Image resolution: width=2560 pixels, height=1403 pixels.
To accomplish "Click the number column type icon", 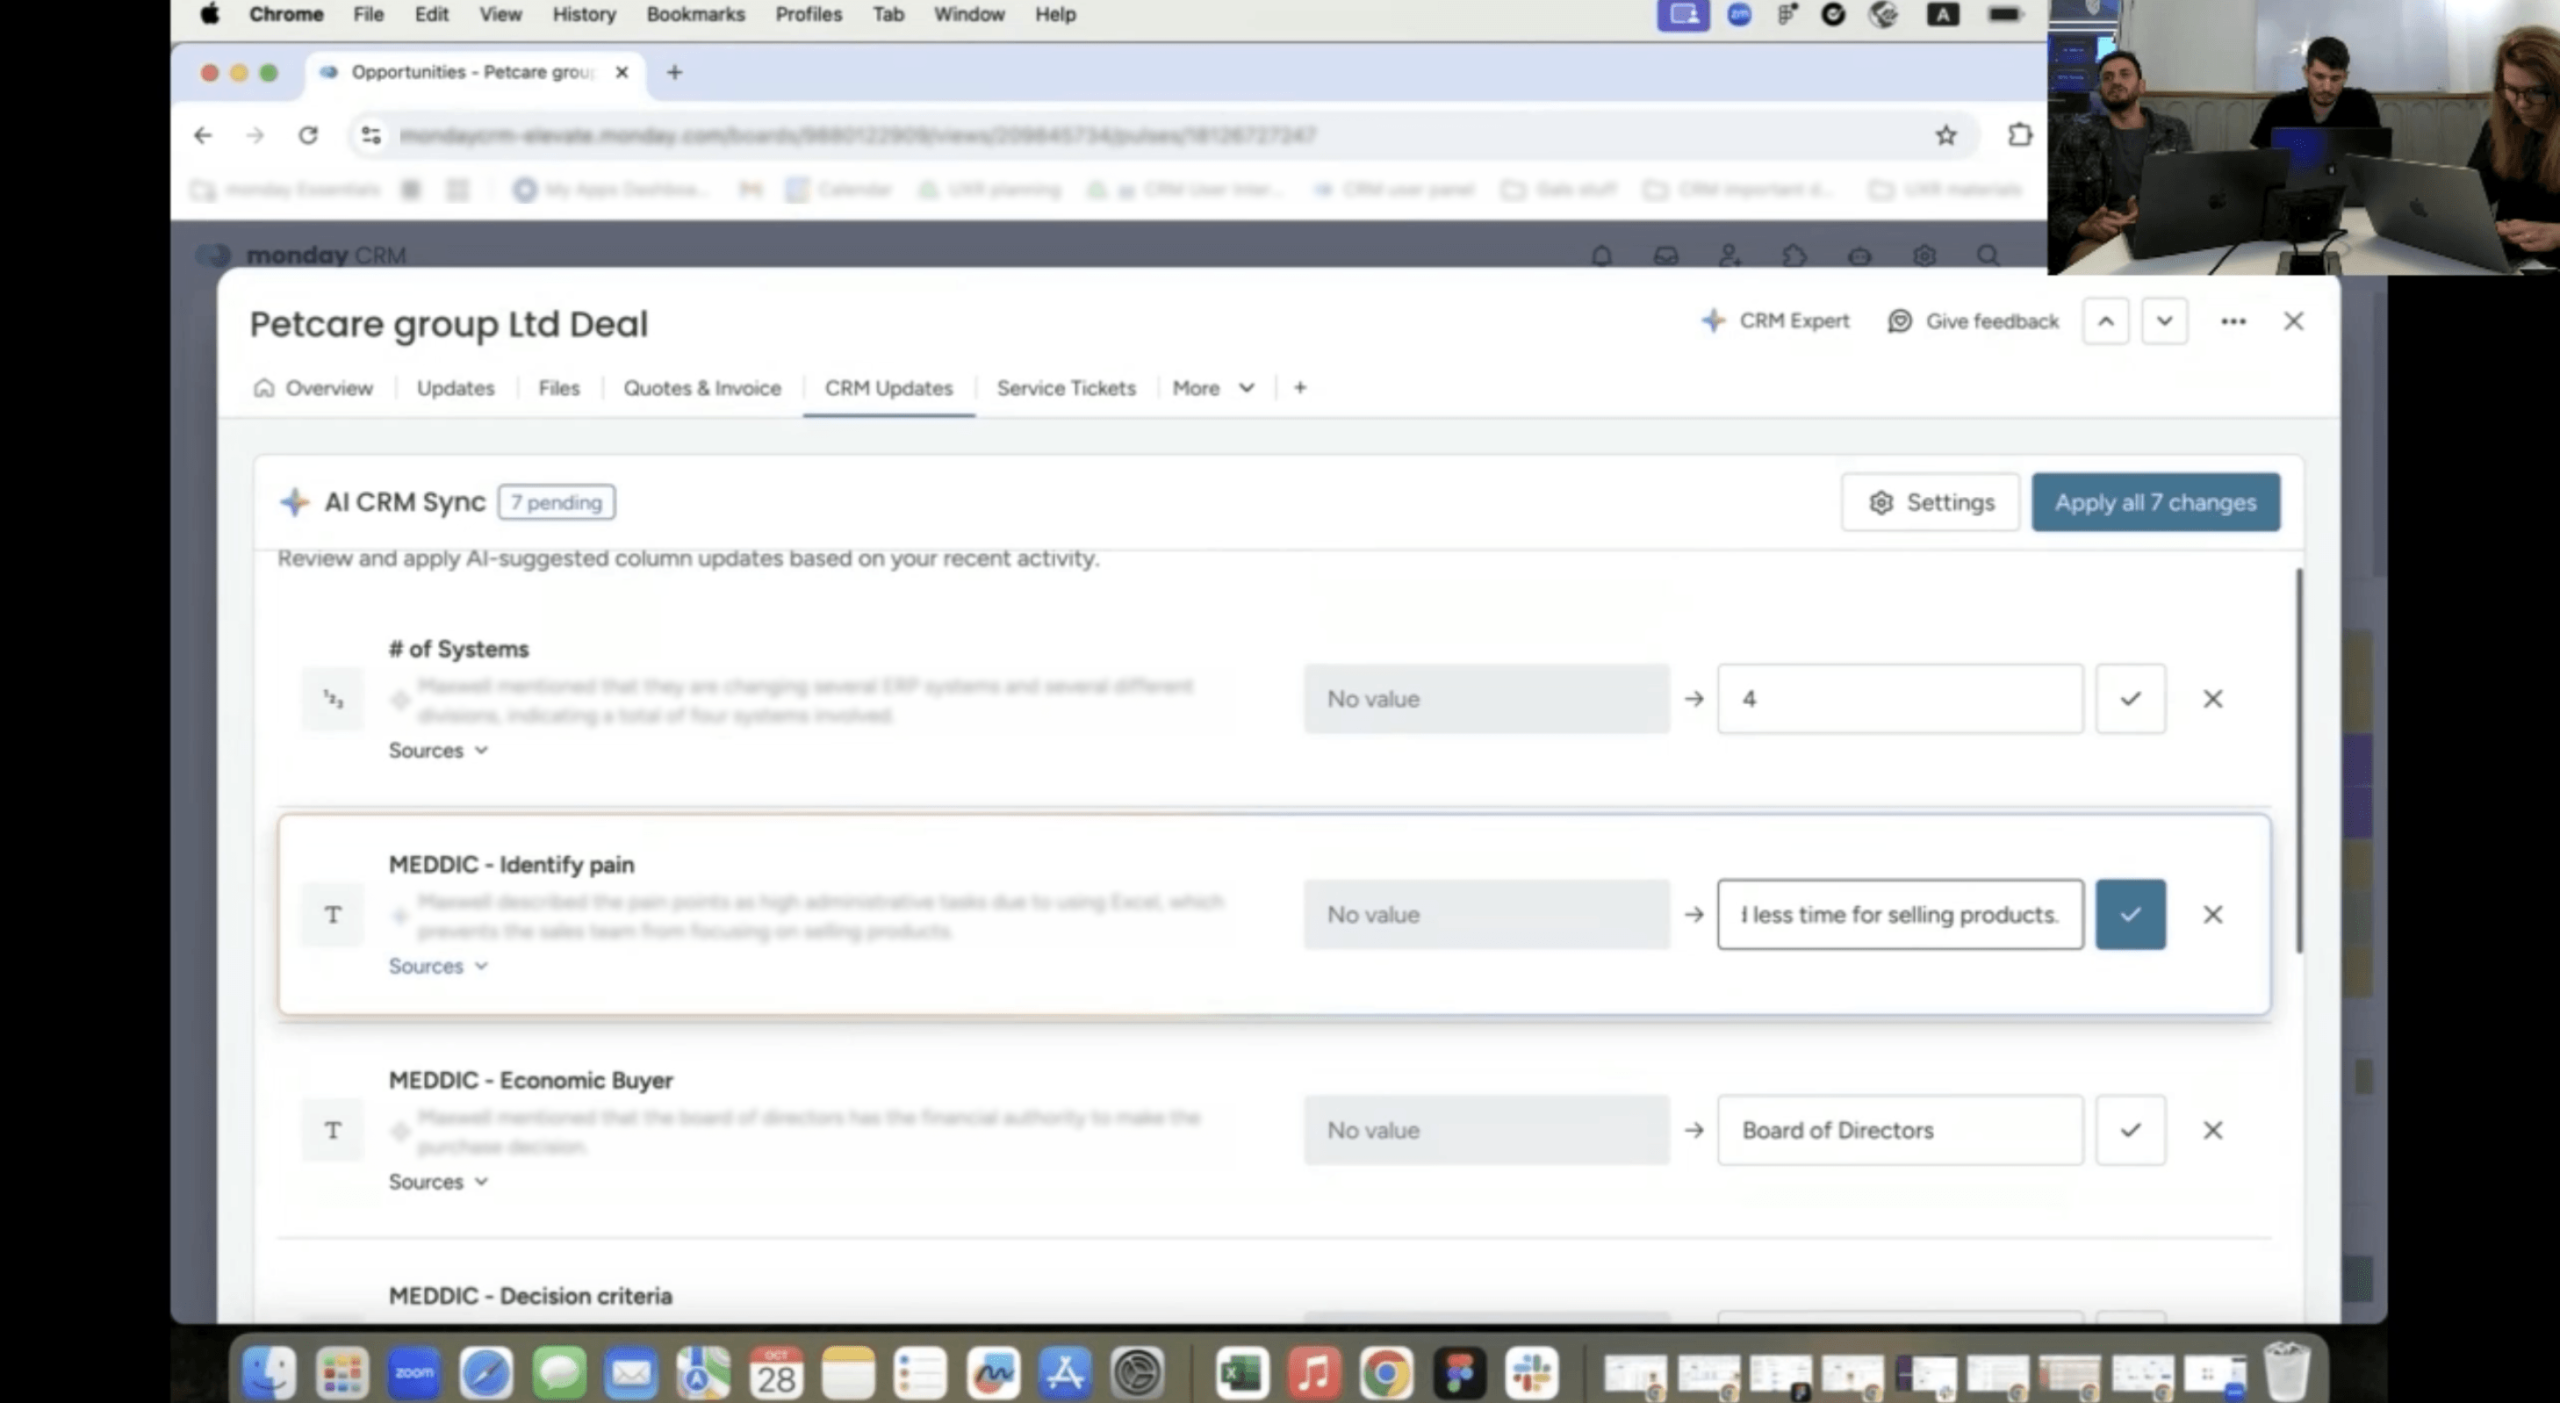I will [333, 699].
